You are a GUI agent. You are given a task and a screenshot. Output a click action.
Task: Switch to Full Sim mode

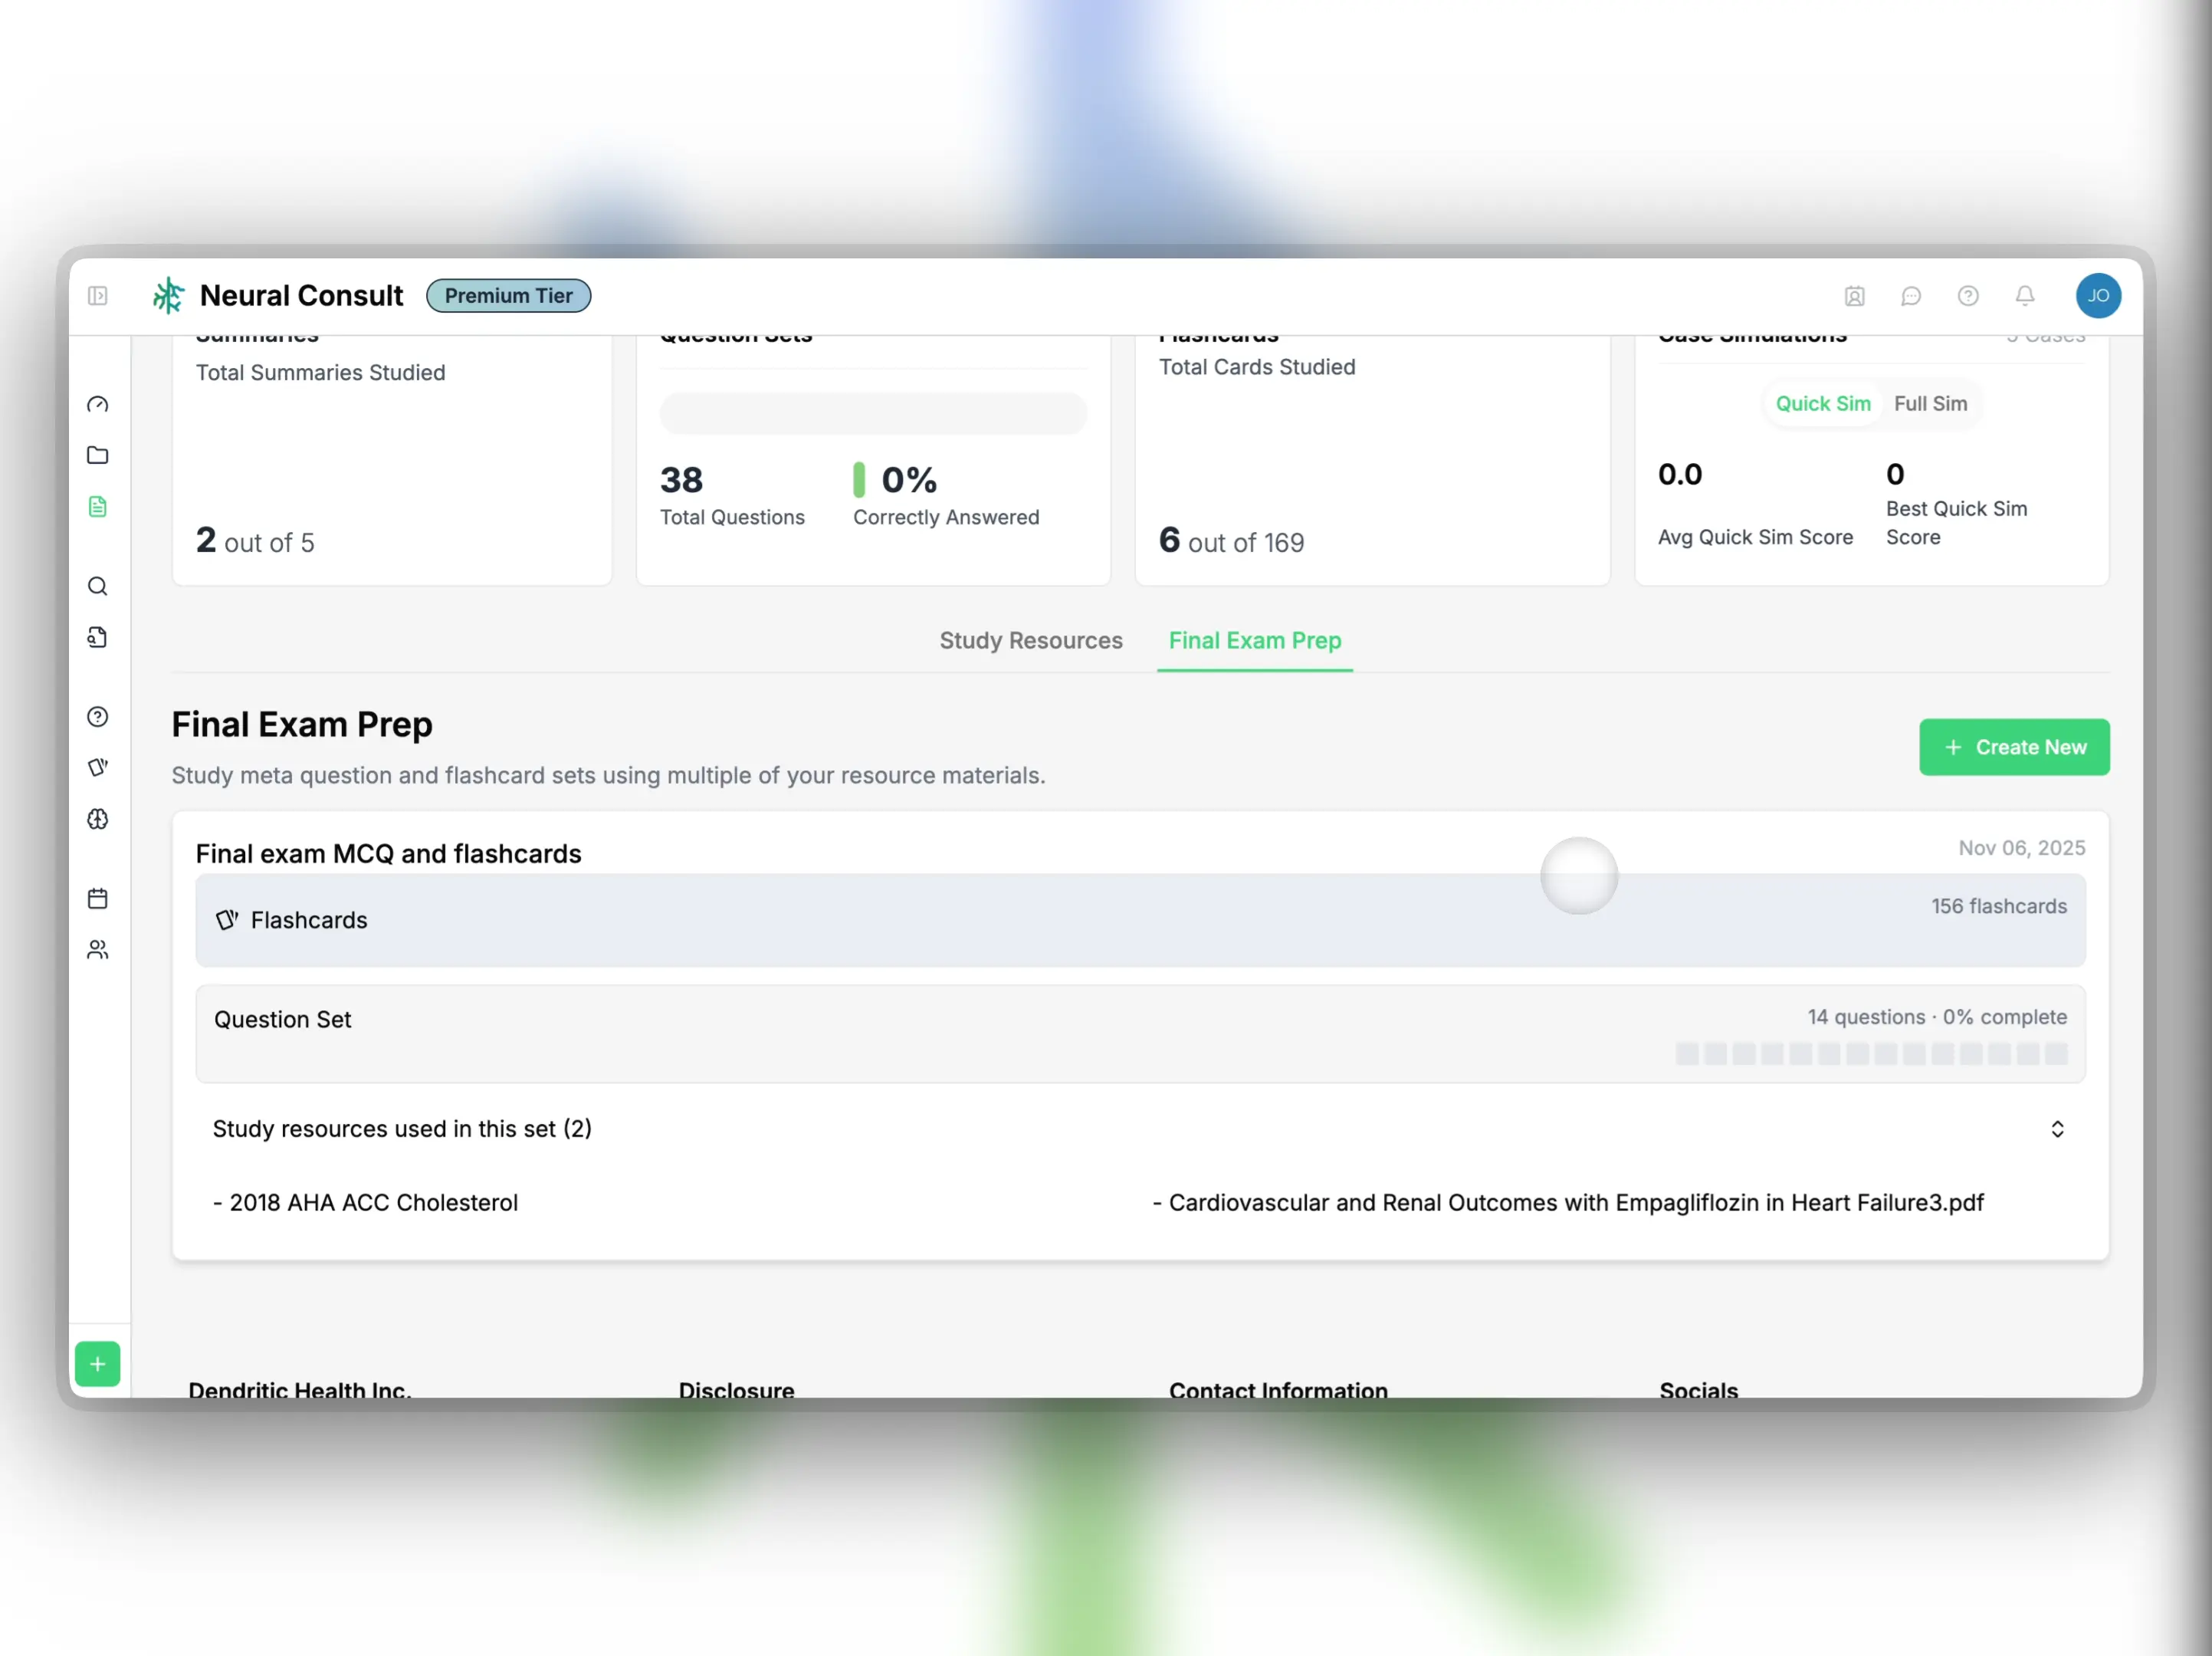click(1929, 404)
